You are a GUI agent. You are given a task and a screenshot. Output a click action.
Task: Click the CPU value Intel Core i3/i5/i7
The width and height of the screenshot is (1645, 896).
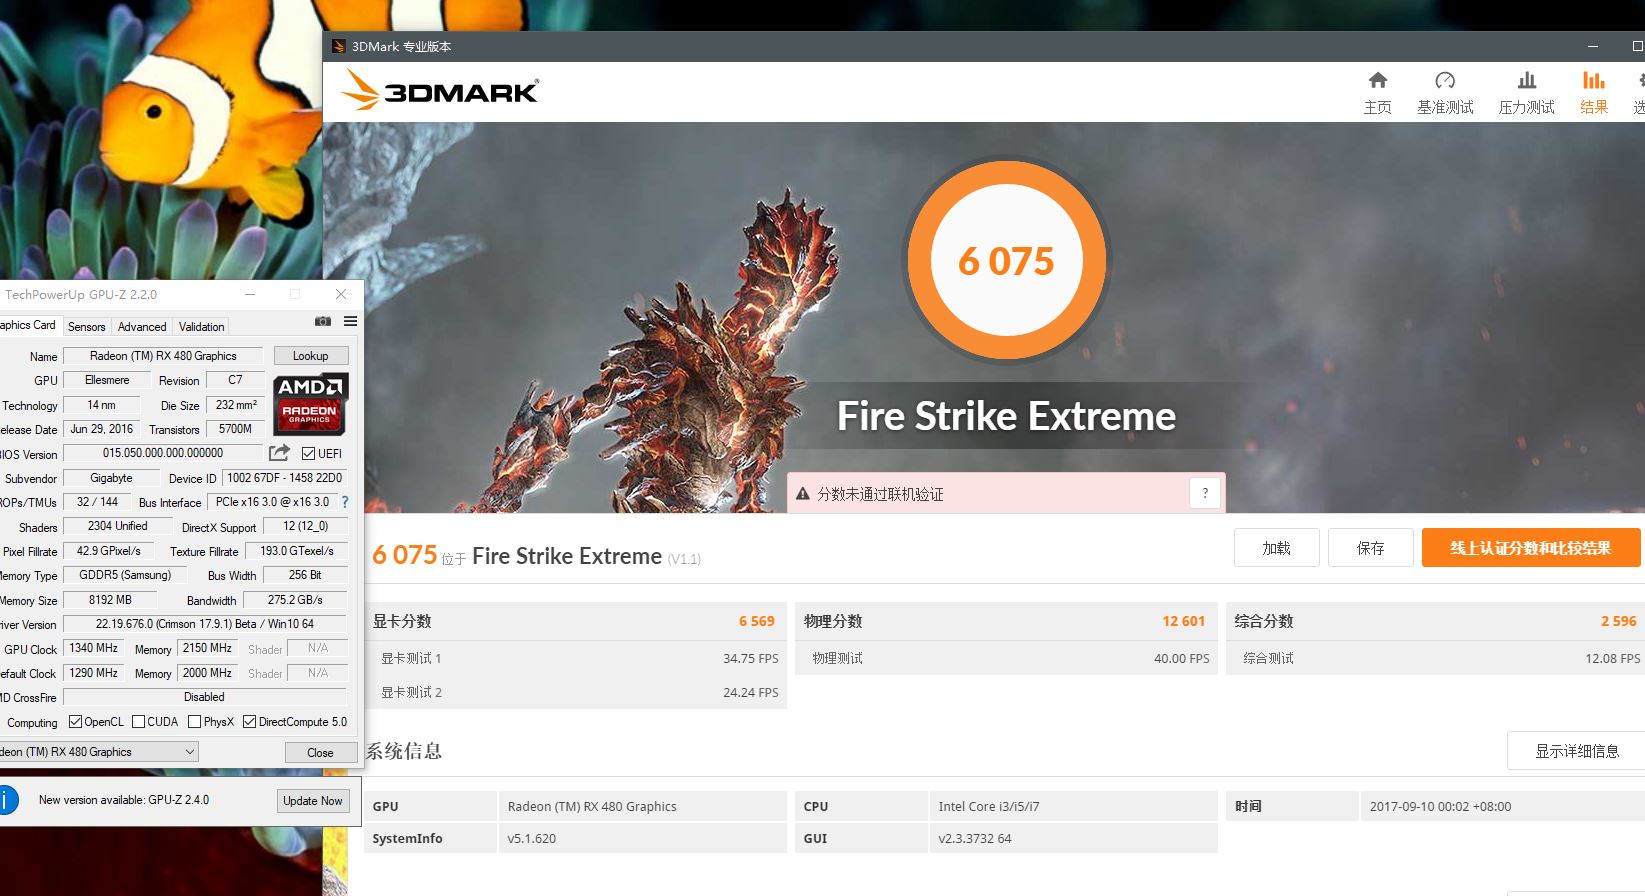988,807
